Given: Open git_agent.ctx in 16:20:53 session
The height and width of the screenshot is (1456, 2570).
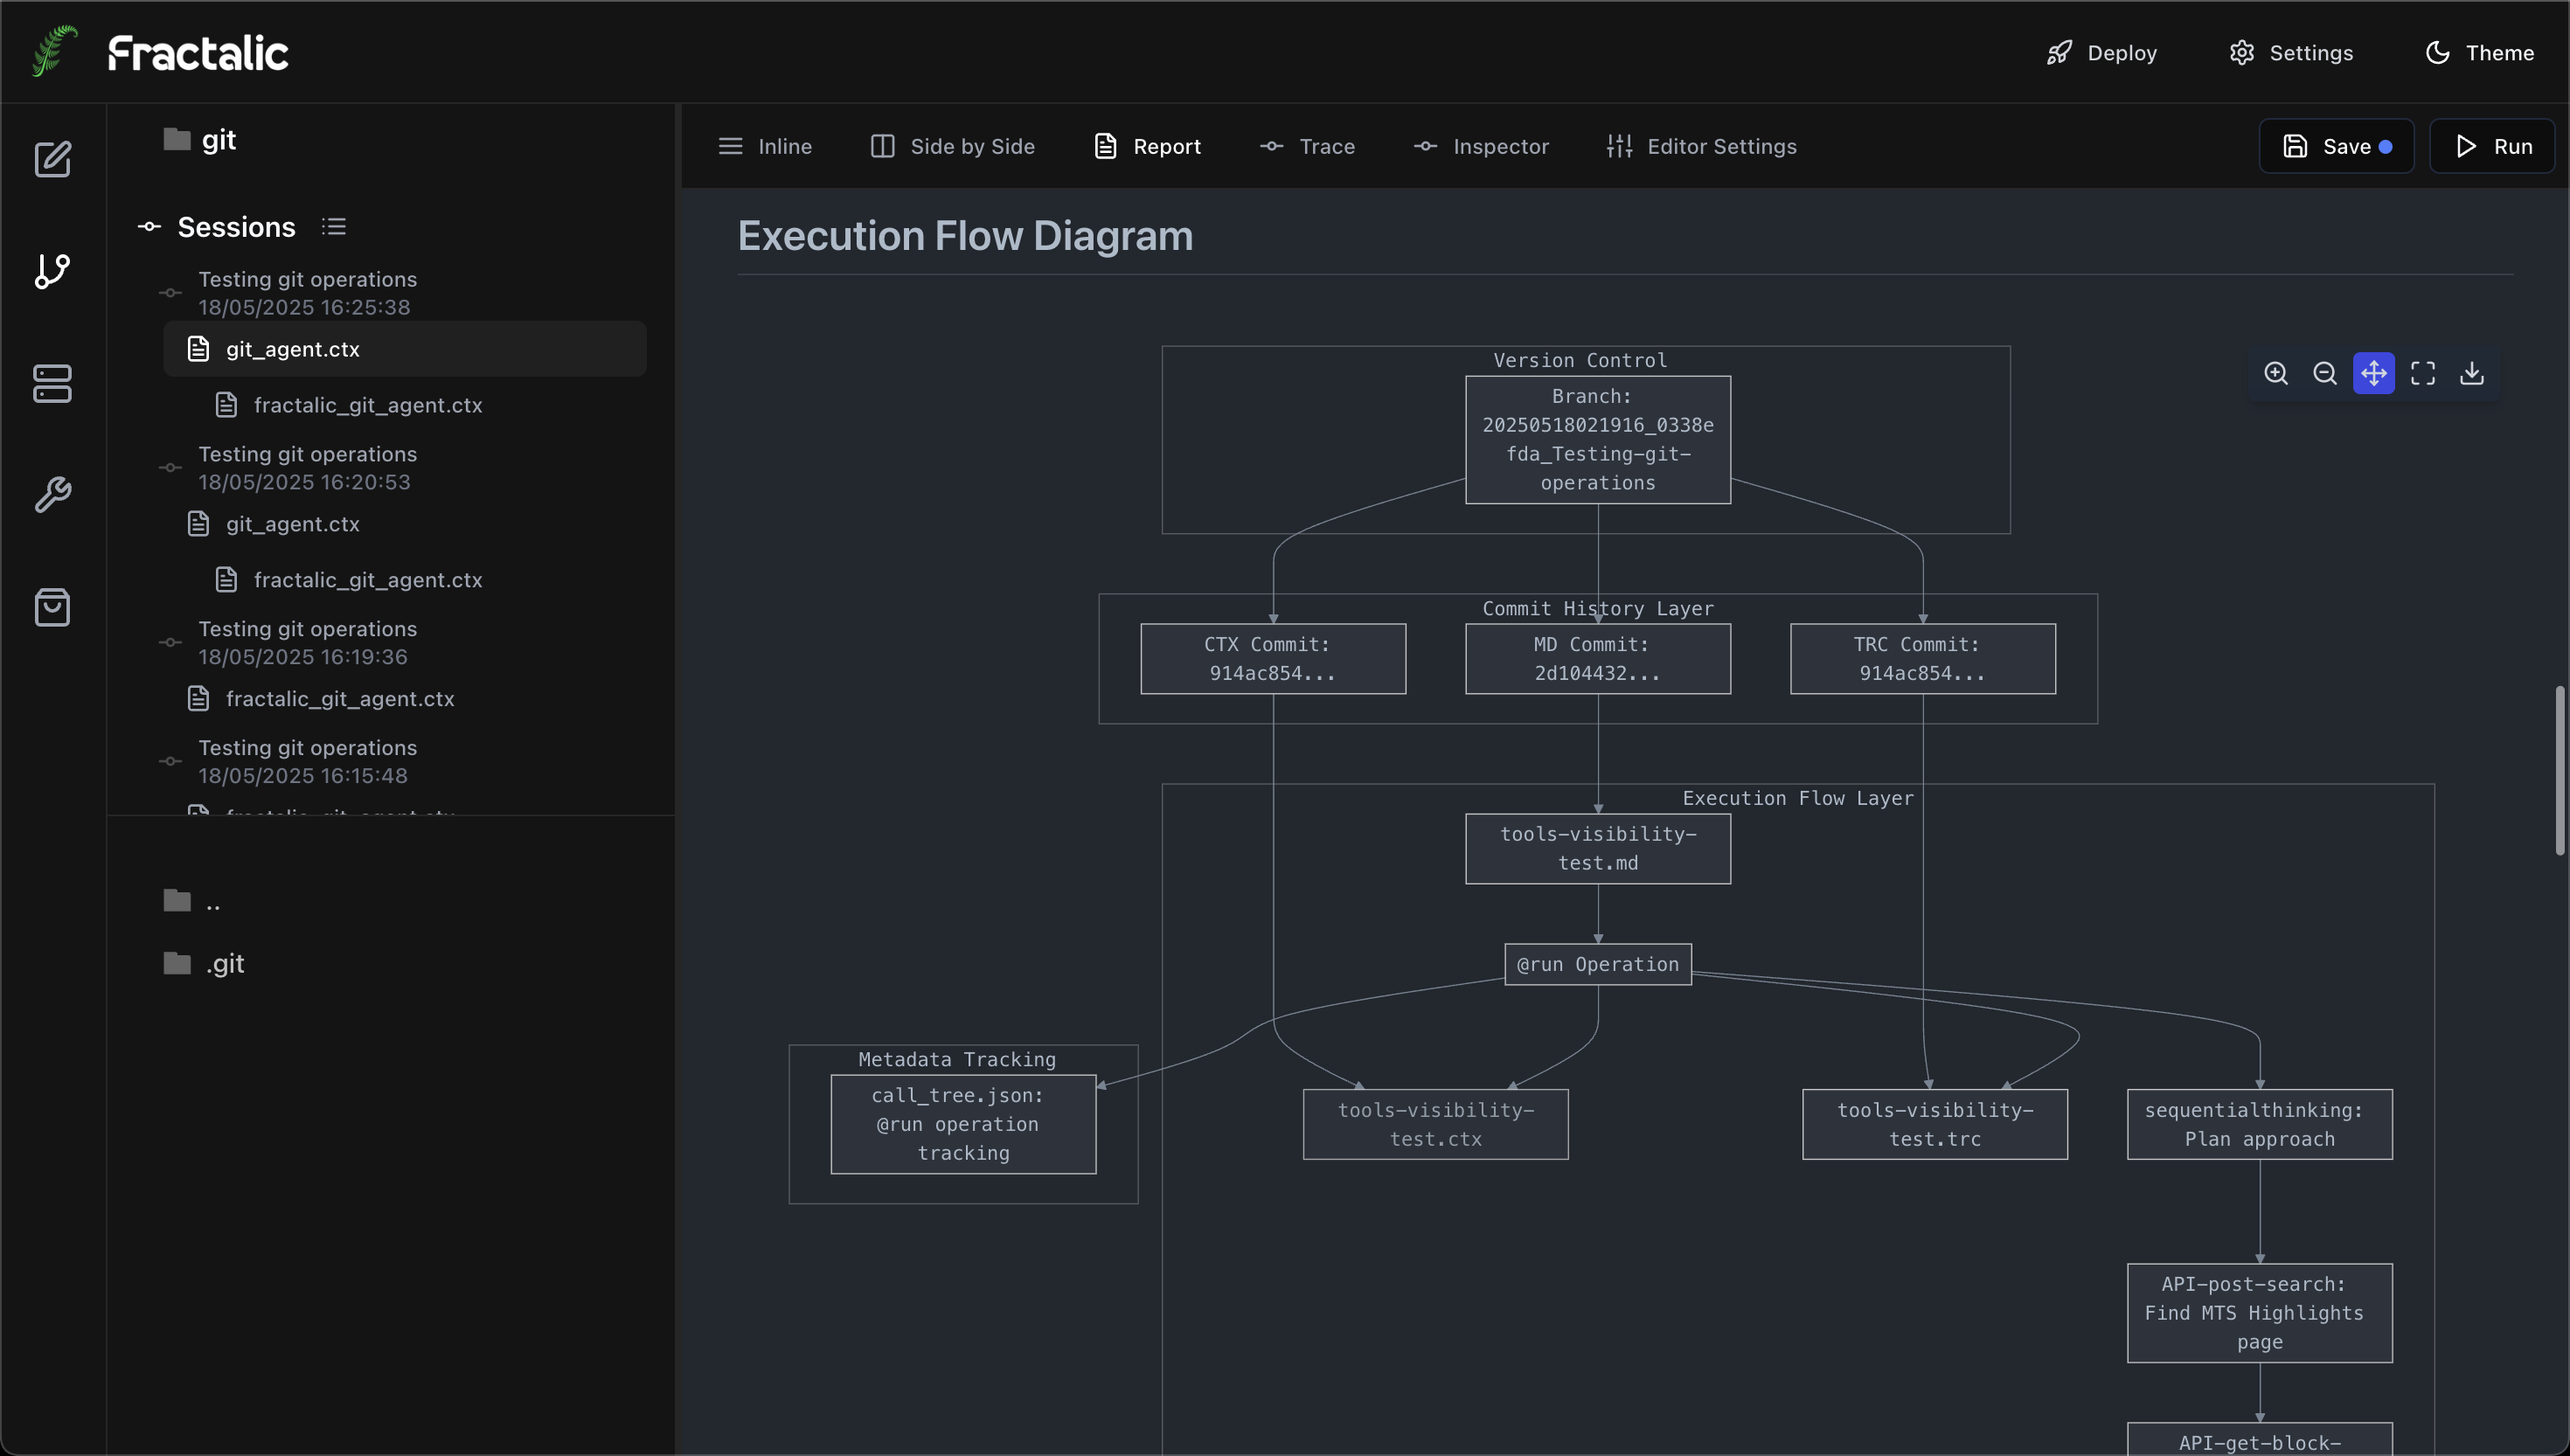Looking at the screenshot, I should tap(273, 524).
